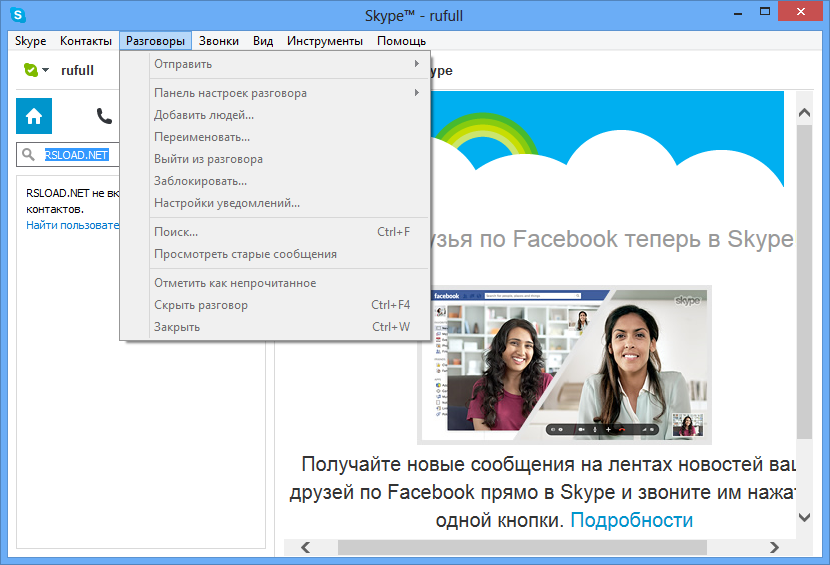This screenshot has width=830, height=565.
Task: Open the Вид menu
Action: click(x=263, y=41)
